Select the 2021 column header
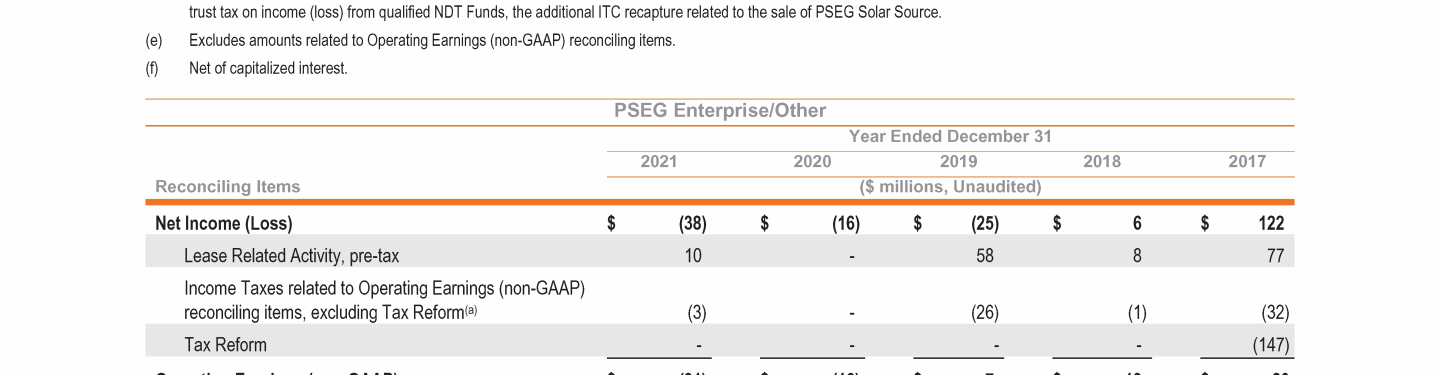This screenshot has width=1440, height=375. coord(658,161)
